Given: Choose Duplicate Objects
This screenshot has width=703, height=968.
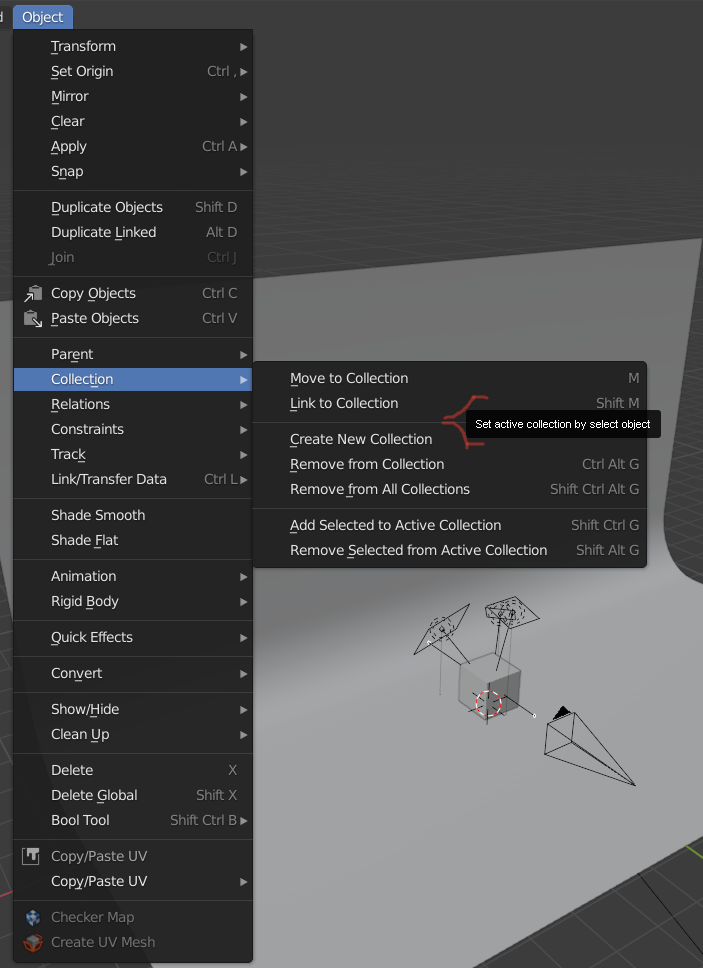Looking at the screenshot, I should coord(133,207).
